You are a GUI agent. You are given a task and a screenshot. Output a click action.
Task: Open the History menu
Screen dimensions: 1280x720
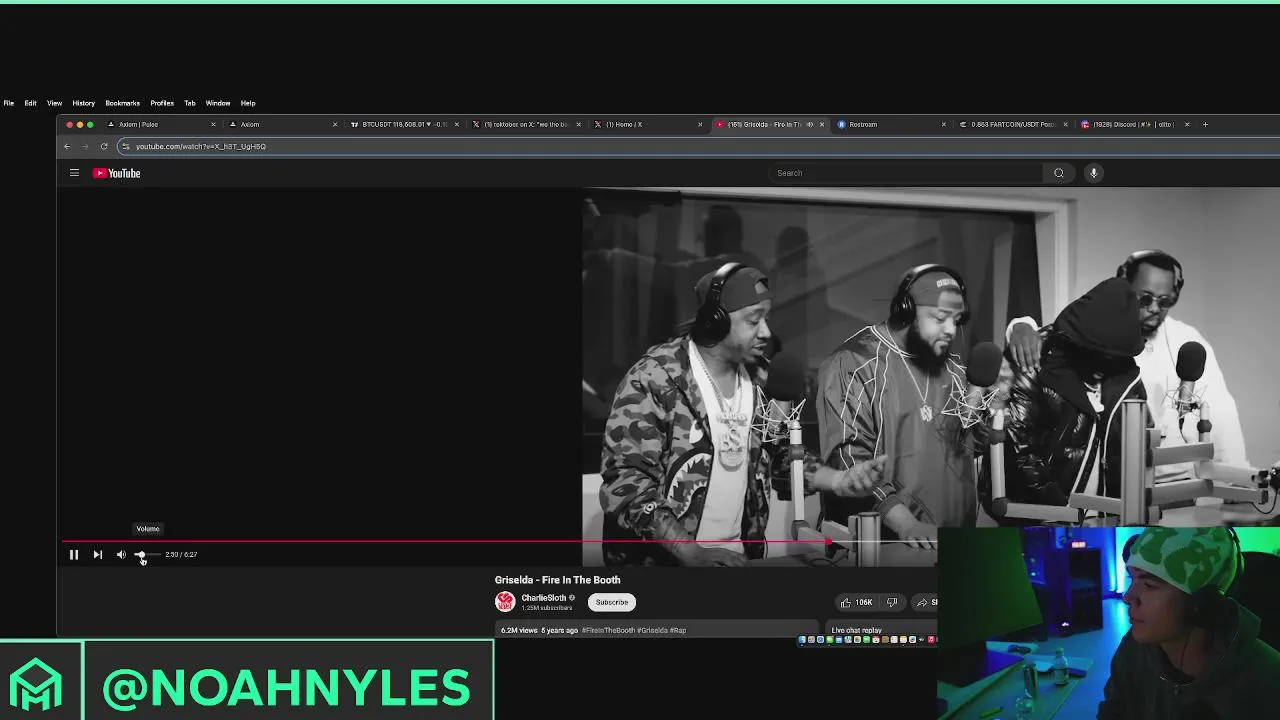point(84,103)
